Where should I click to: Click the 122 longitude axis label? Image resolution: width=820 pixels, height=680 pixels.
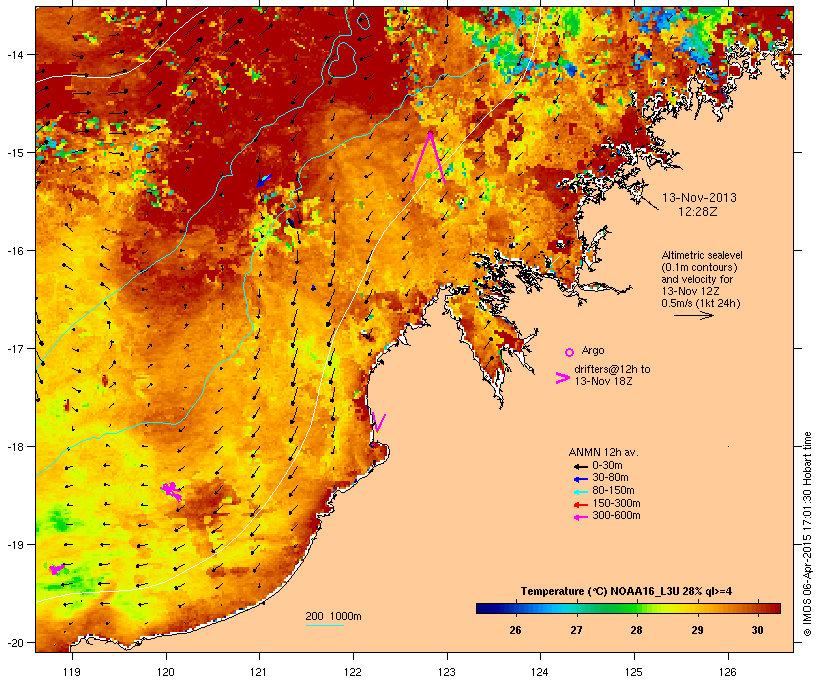click(x=353, y=672)
